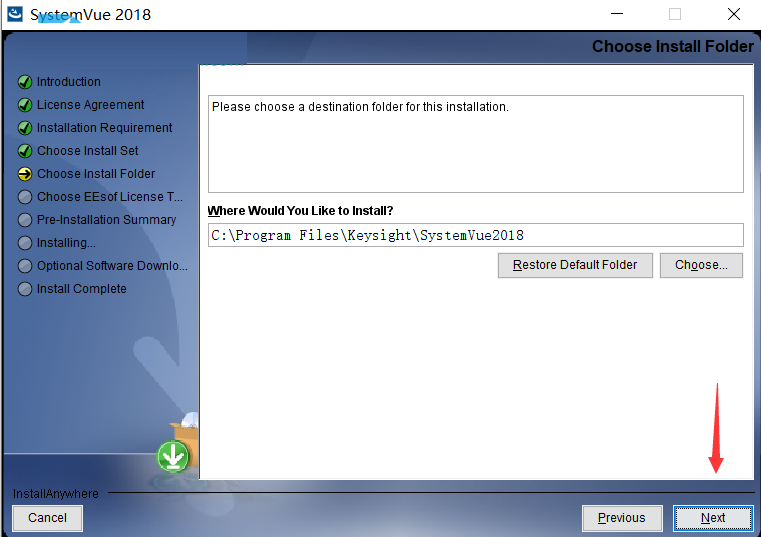
Task: Cancel the SystemVue installation
Action: (48, 518)
